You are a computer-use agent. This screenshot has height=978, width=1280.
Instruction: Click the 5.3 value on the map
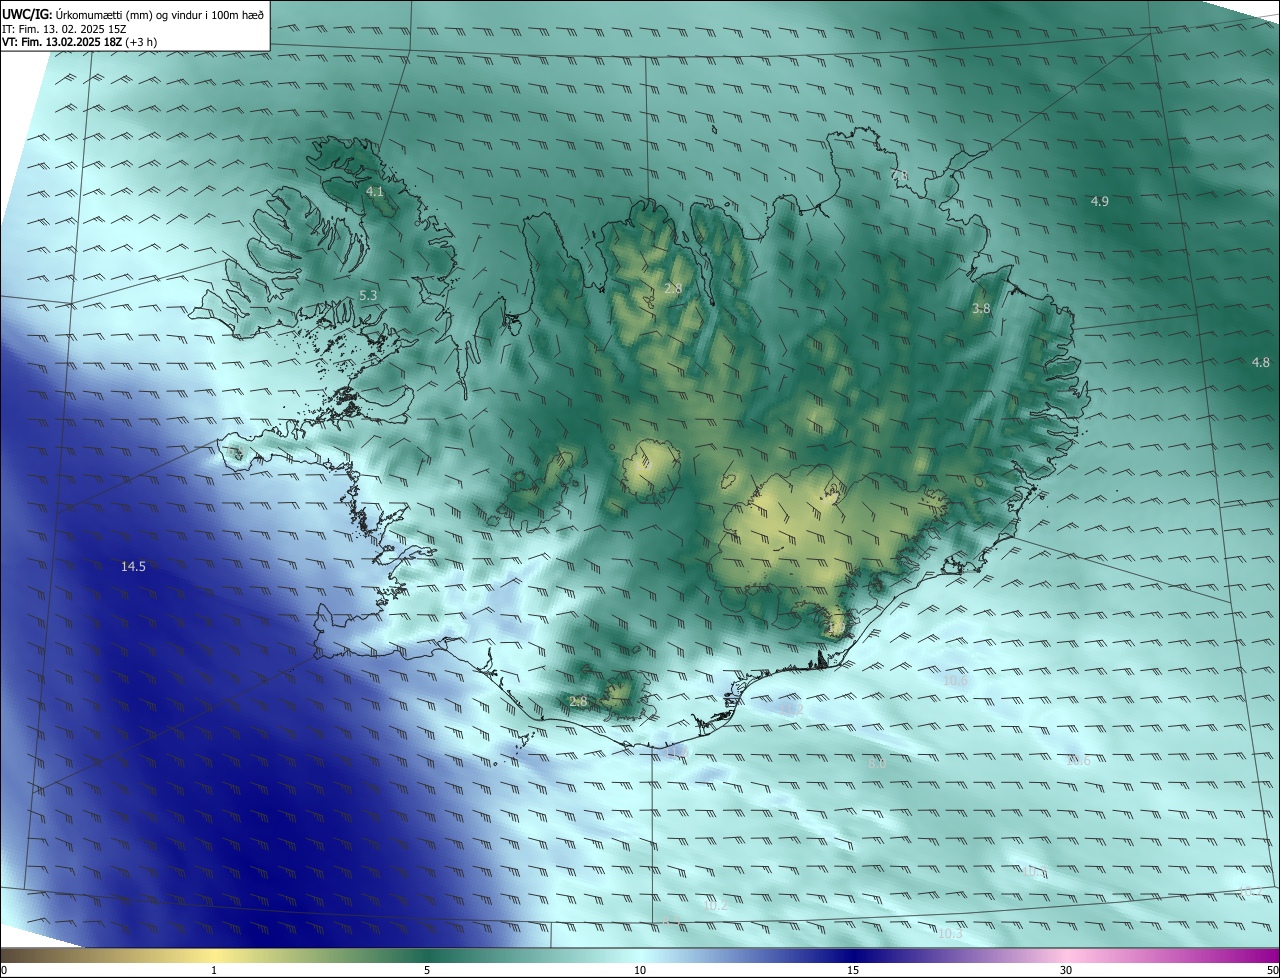(x=368, y=296)
